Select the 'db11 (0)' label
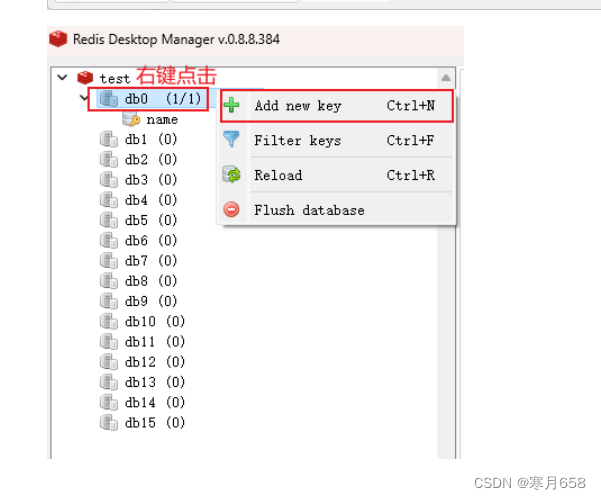 coord(155,342)
